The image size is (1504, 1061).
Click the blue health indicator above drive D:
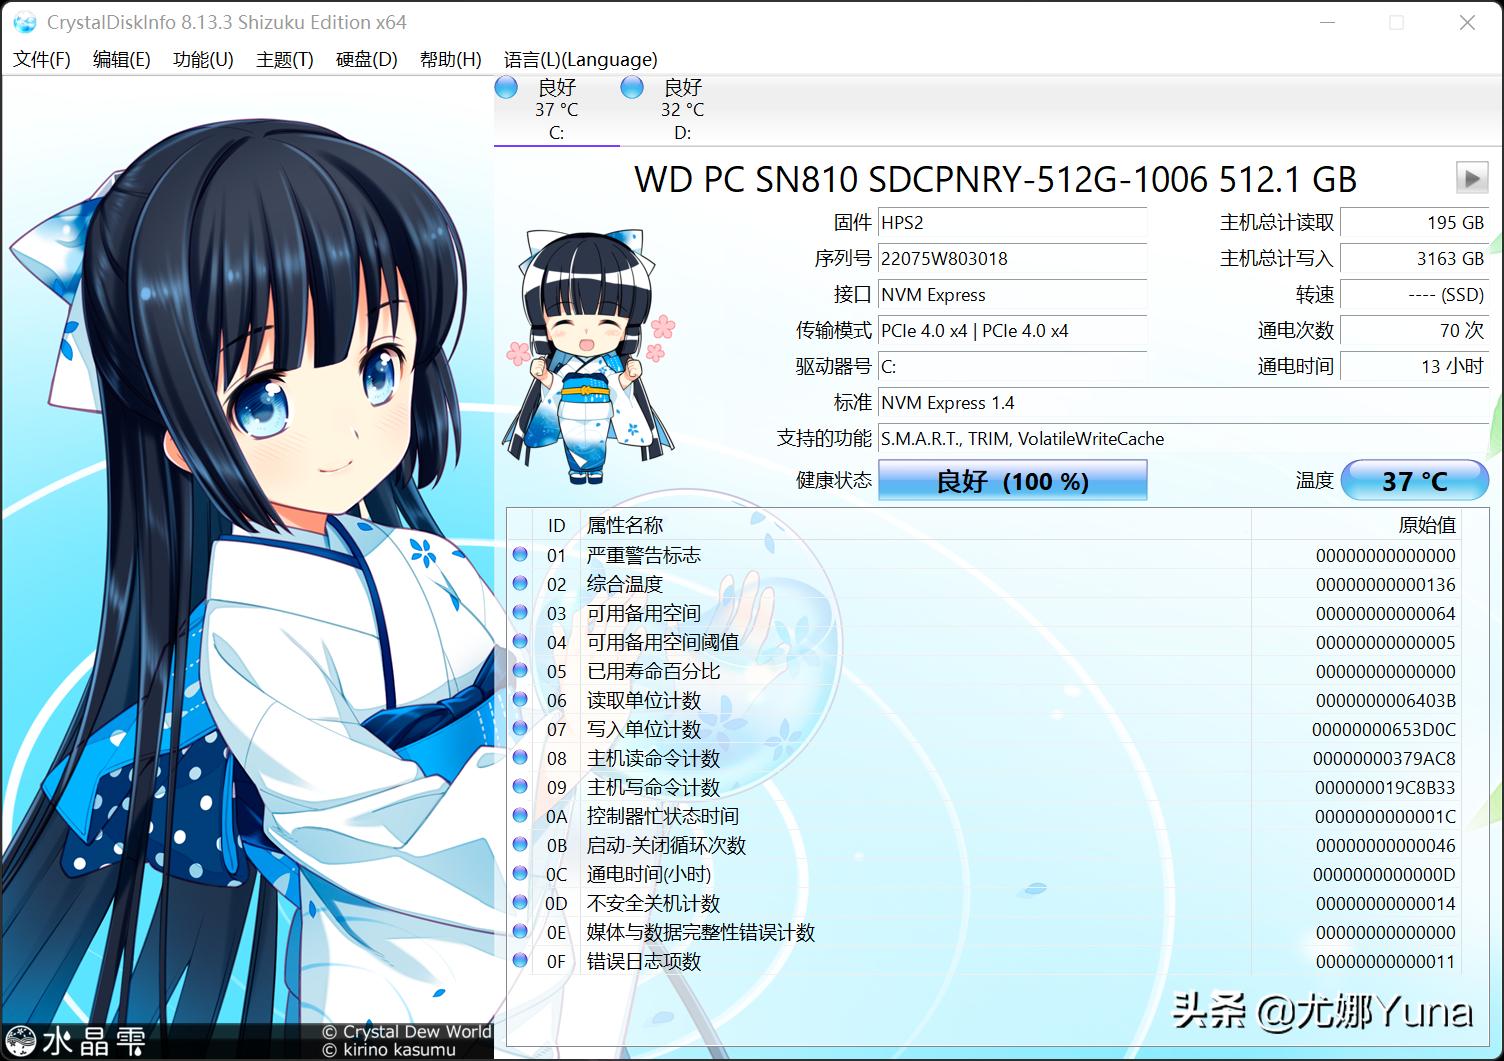tap(632, 87)
